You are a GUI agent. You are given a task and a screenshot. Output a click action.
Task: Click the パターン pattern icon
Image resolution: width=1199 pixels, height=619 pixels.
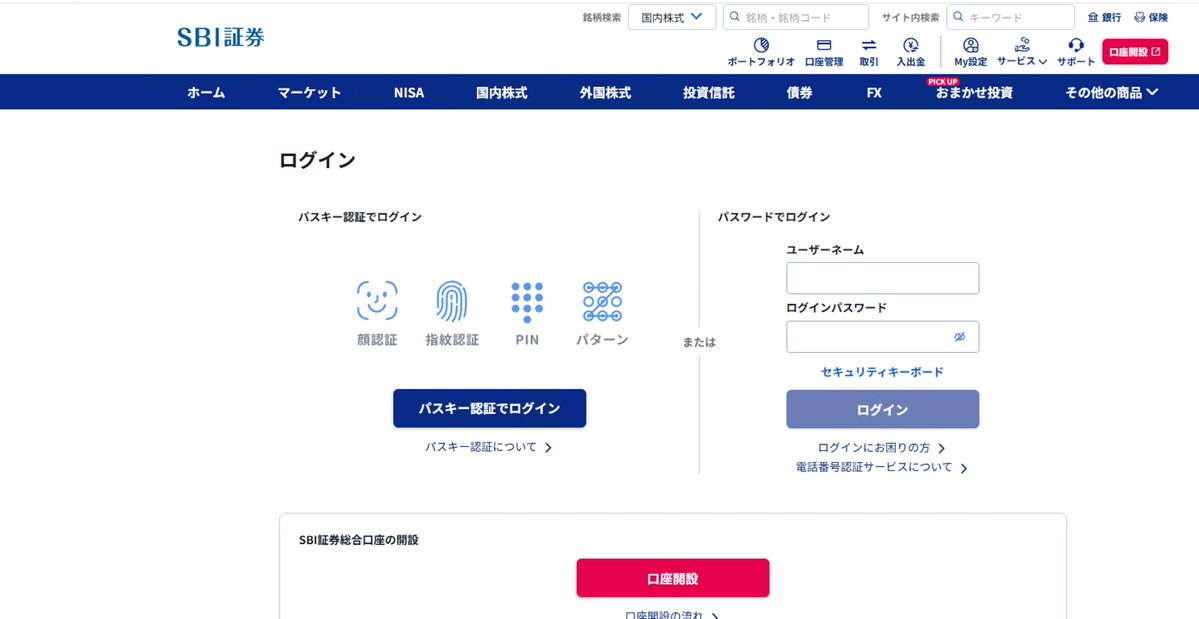(x=602, y=302)
